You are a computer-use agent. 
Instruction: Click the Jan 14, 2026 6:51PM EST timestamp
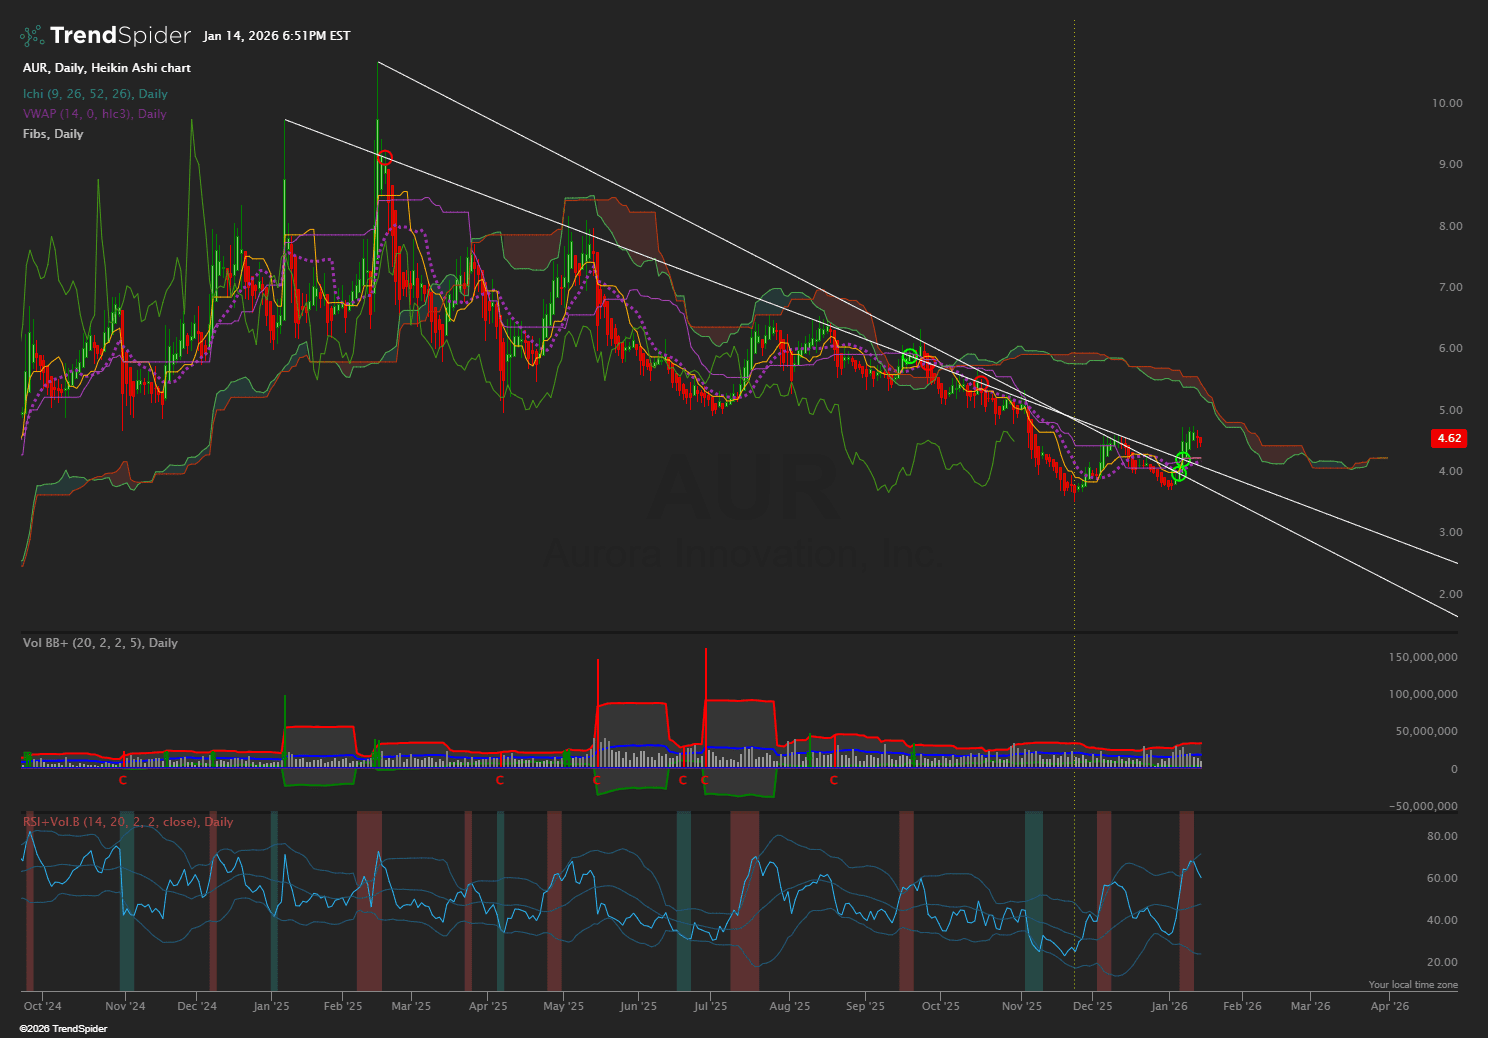coord(276,36)
